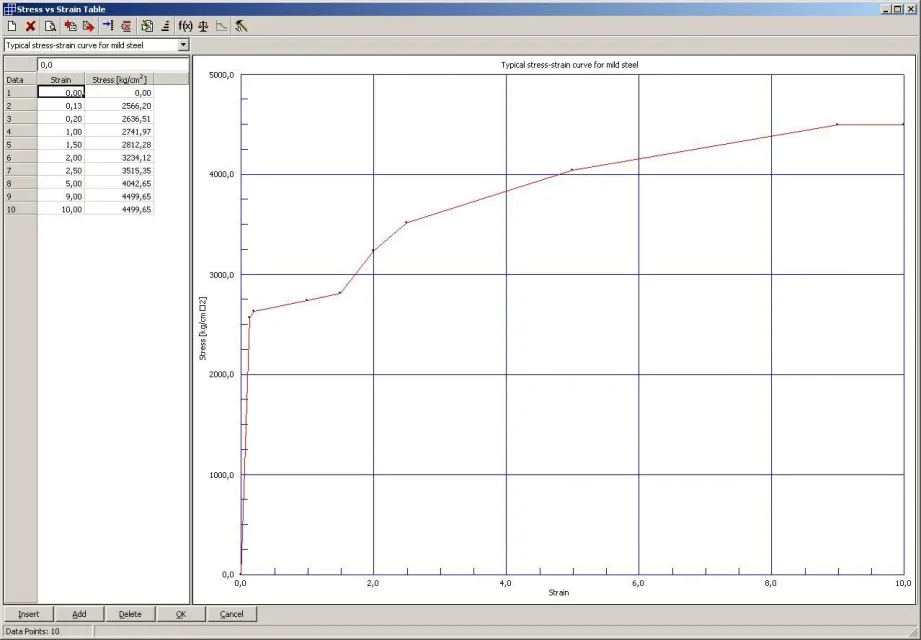921x640 pixels.
Task: Select stress cell 2741,97
Action: coord(119,132)
